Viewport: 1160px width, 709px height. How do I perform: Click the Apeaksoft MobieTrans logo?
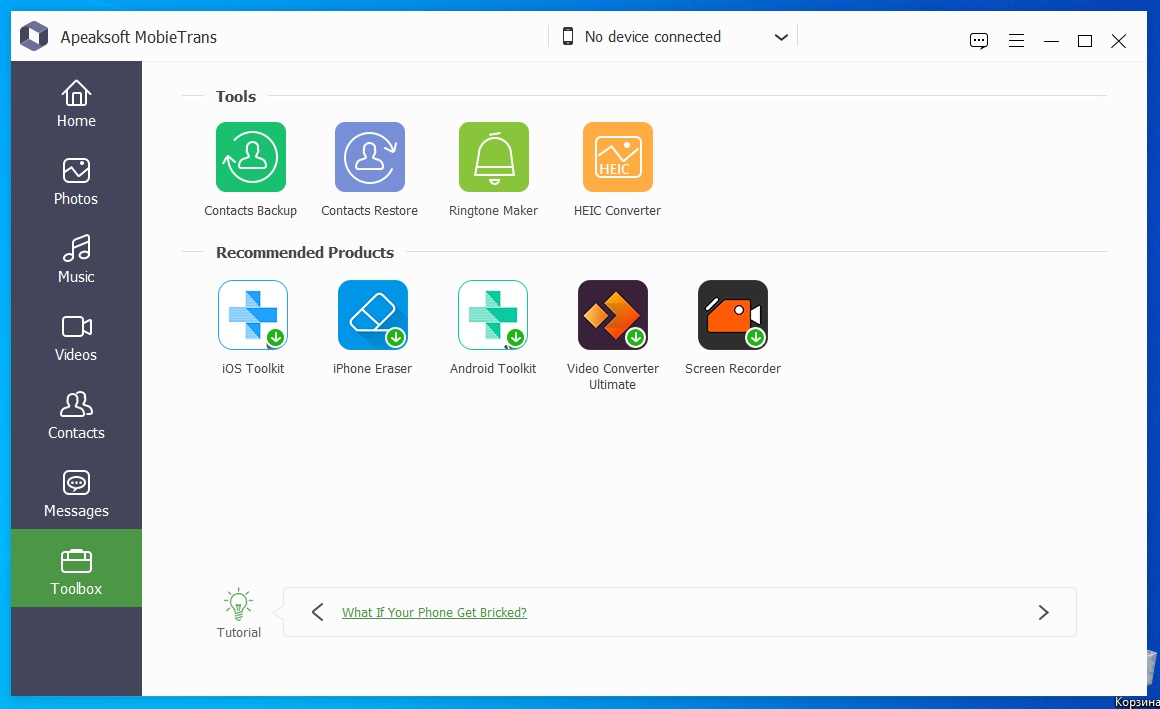click(34, 36)
